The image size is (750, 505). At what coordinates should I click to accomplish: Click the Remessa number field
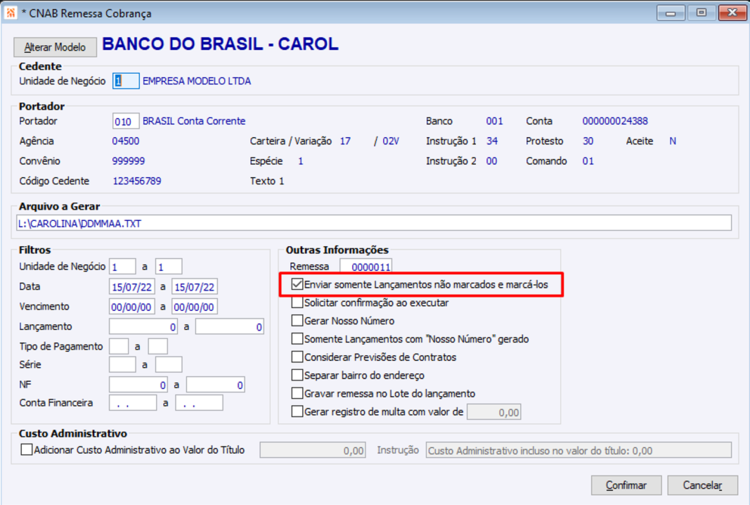pyautogui.click(x=366, y=266)
